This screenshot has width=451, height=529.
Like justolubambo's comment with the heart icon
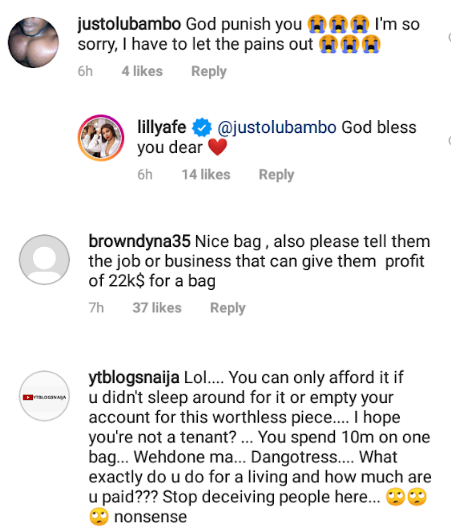pyautogui.click(x=449, y=37)
